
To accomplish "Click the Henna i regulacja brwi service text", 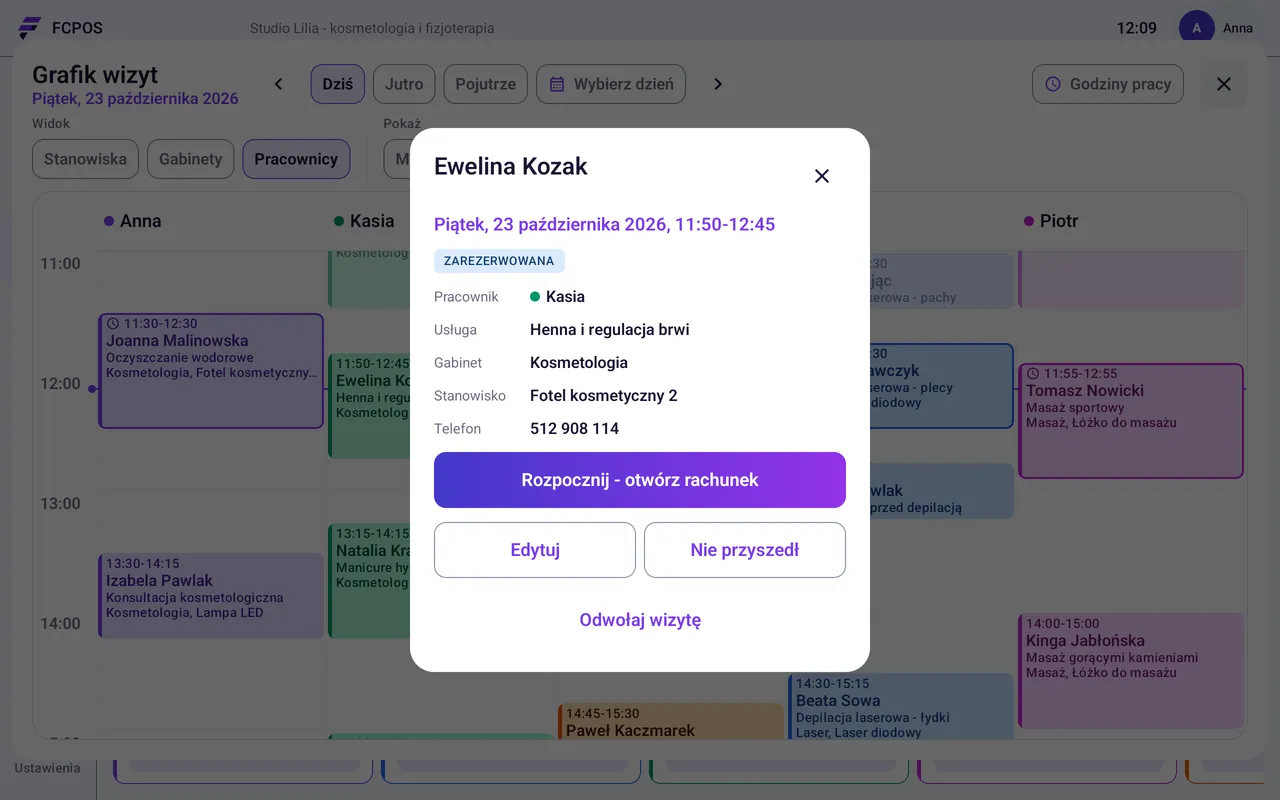I will tap(609, 330).
